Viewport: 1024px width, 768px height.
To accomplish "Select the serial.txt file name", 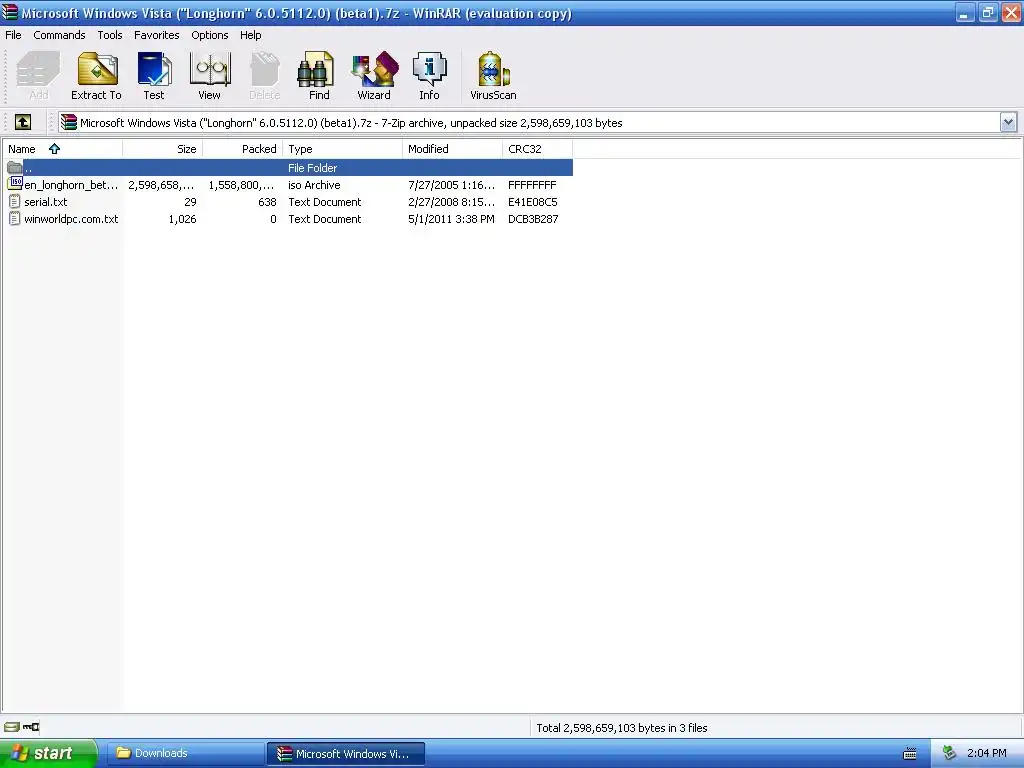I will pos(46,202).
